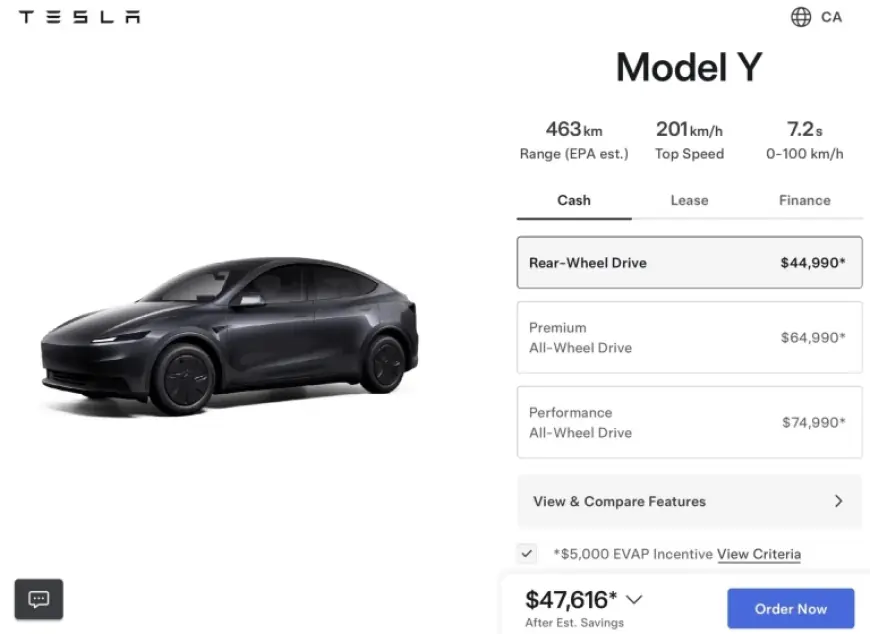
Task: Click the Model Y heading
Action: (688, 67)
